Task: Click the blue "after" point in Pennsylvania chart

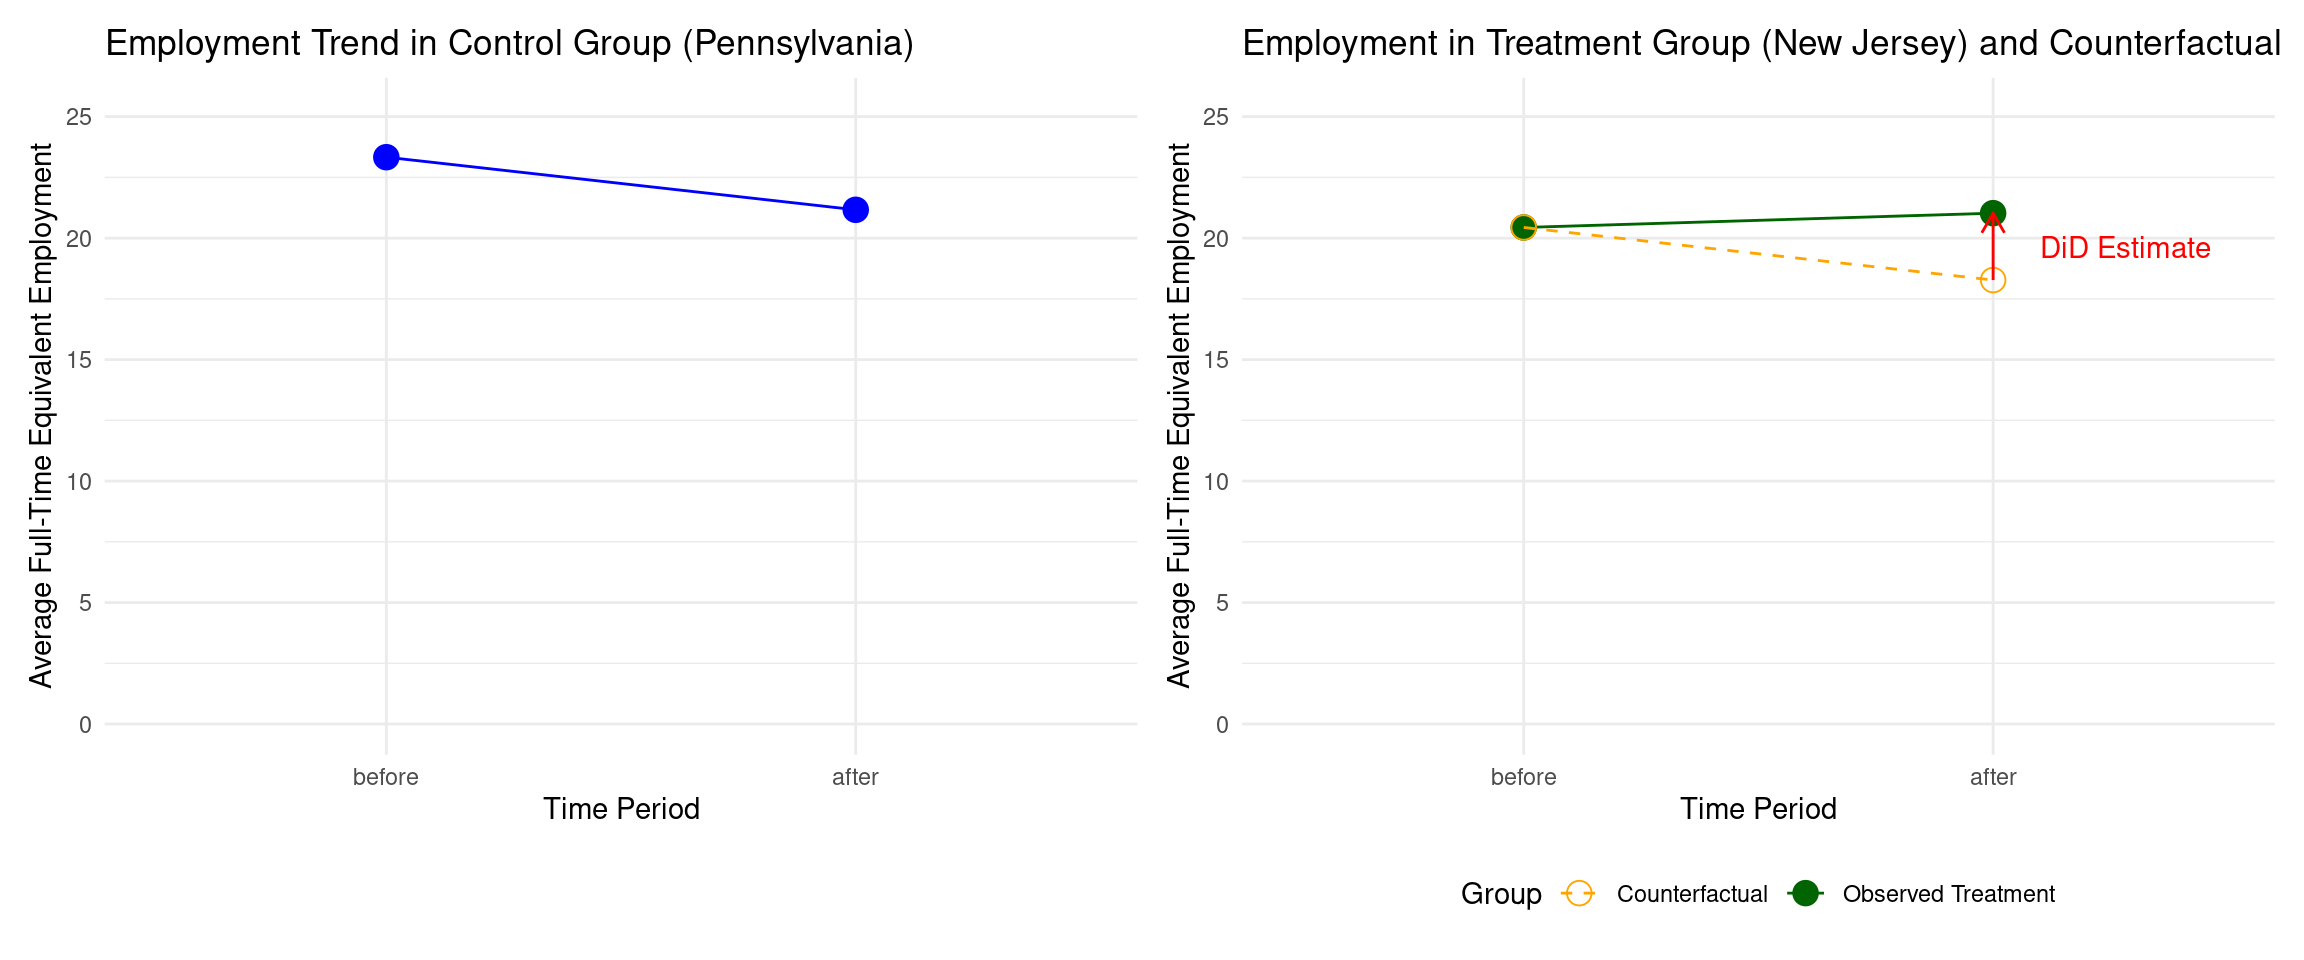Action: click(855, 210)
